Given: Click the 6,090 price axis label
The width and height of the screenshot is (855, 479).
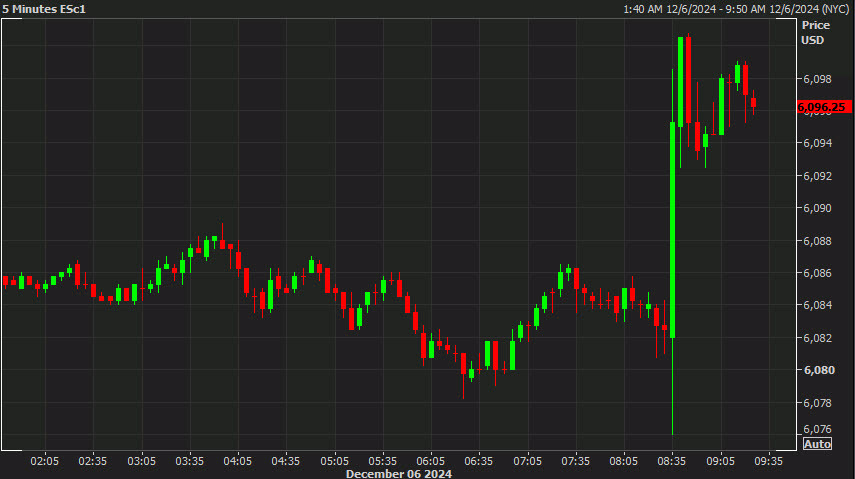Looking at the screenshot, I should coord(817,208).
